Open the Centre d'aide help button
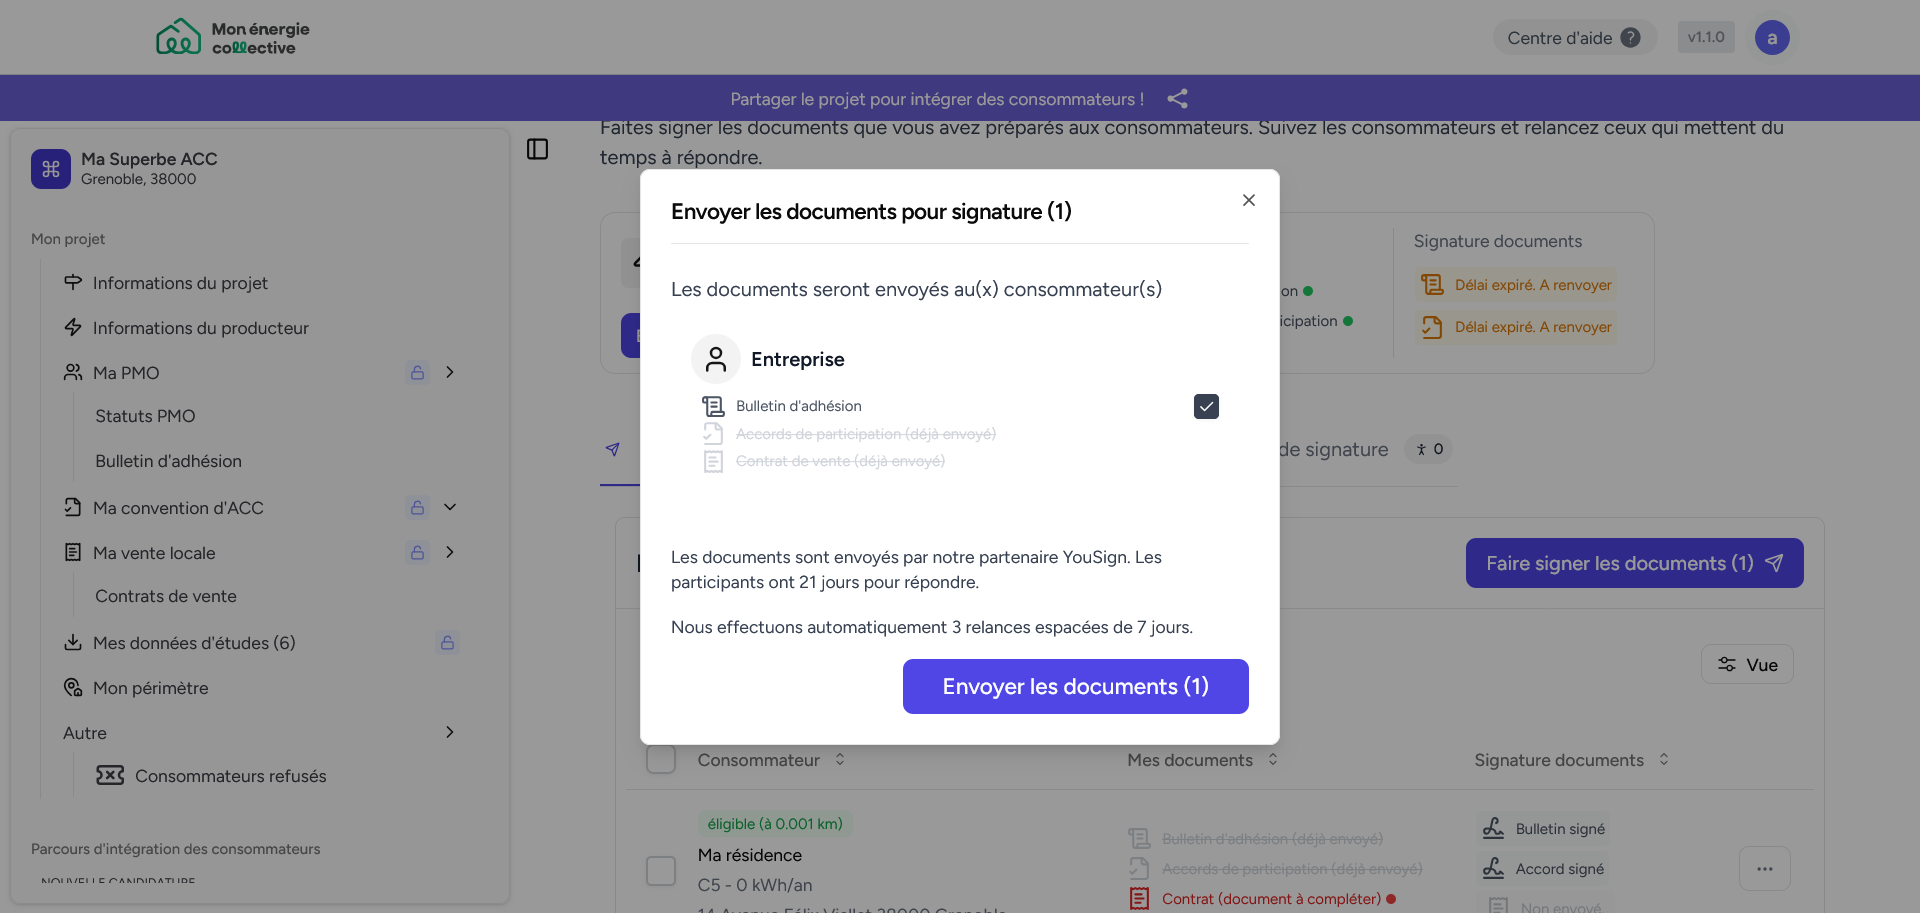 click(1574, 38)
